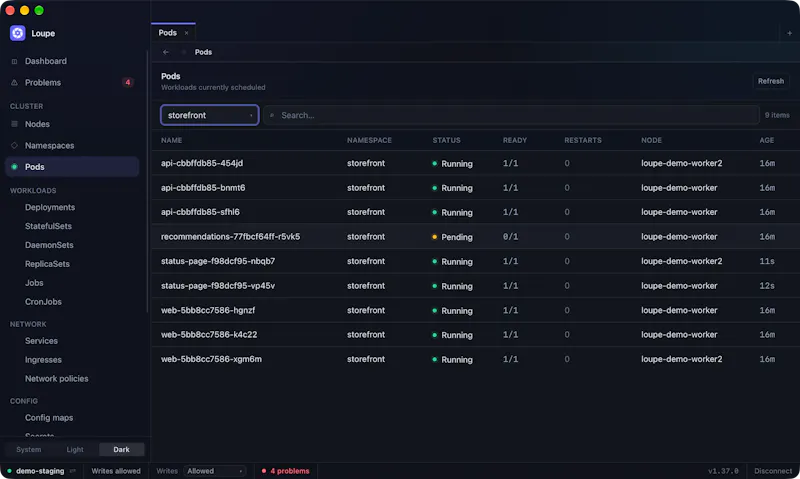Click the demo-staging cluster name
Viewport: 800px width, 479px height.
click(x=40, y=471)
